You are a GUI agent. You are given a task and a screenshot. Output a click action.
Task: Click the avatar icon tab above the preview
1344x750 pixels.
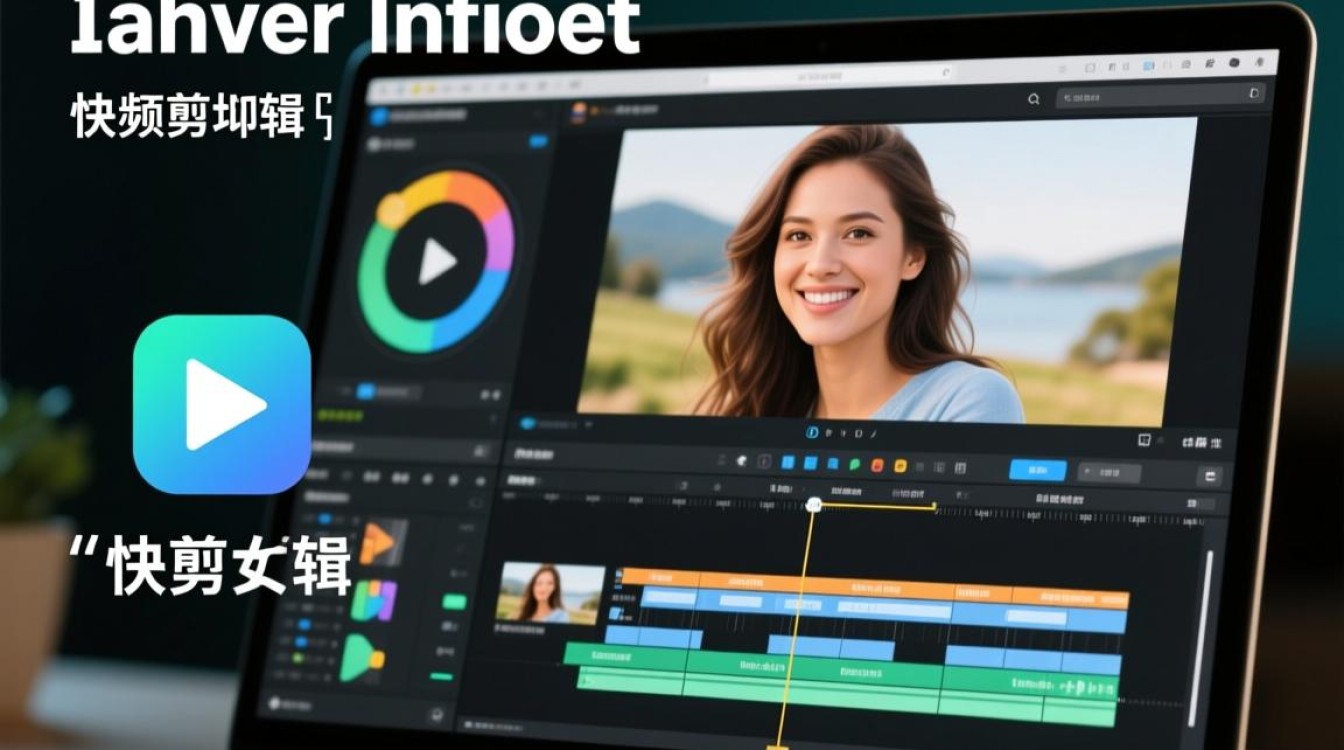point(578,111)
